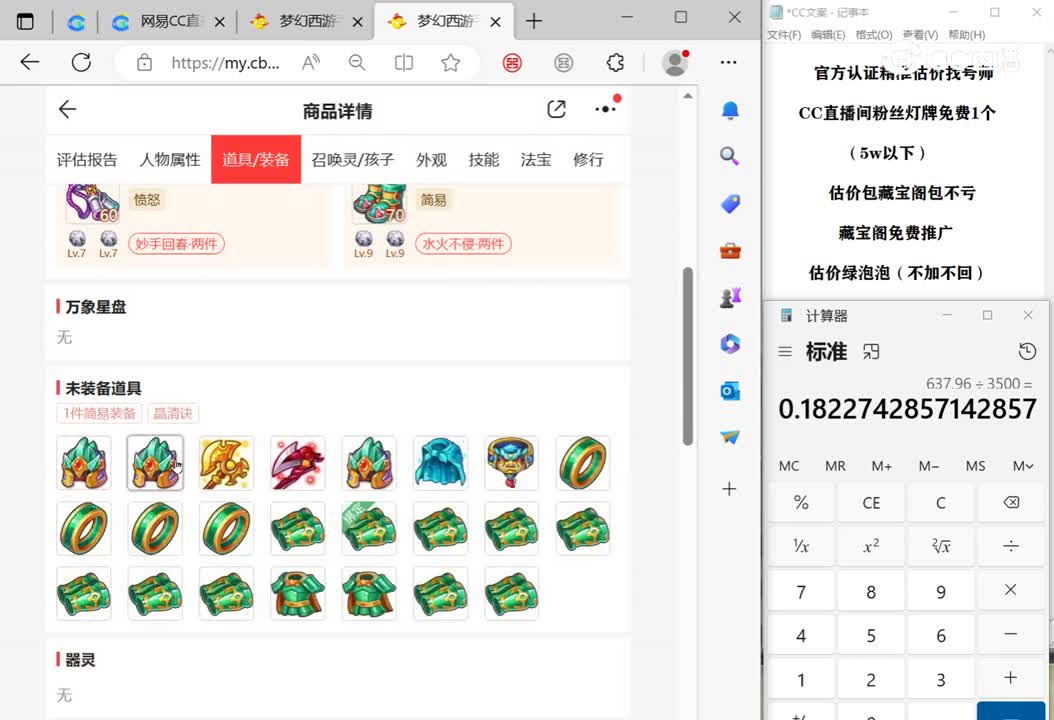Go back from 商品详情 page
Viewport: 1054px width, 720px height.
coord(67,110)
